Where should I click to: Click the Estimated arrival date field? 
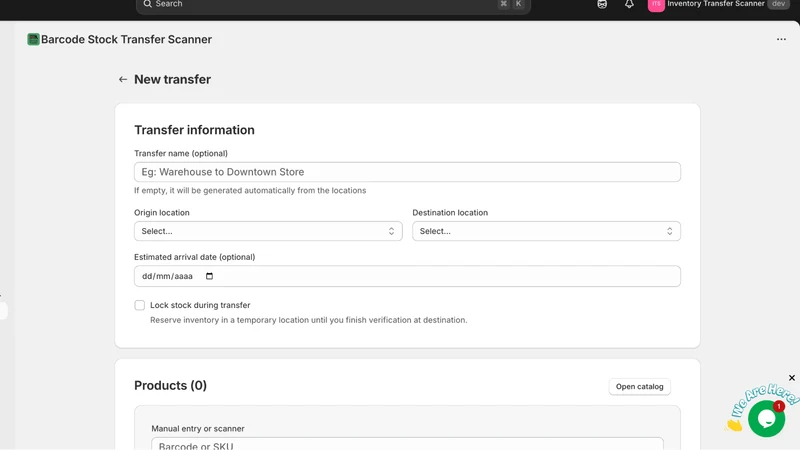(x=407, y=276)
